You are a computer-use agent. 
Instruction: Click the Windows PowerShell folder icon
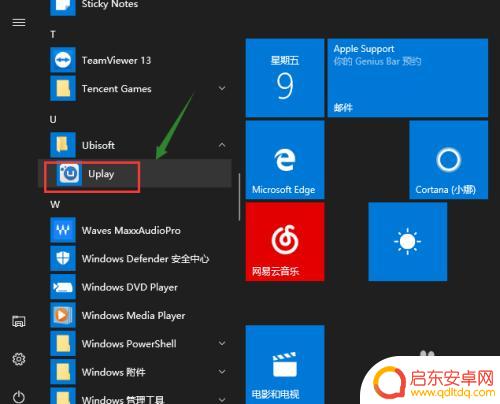pos(63,344)
